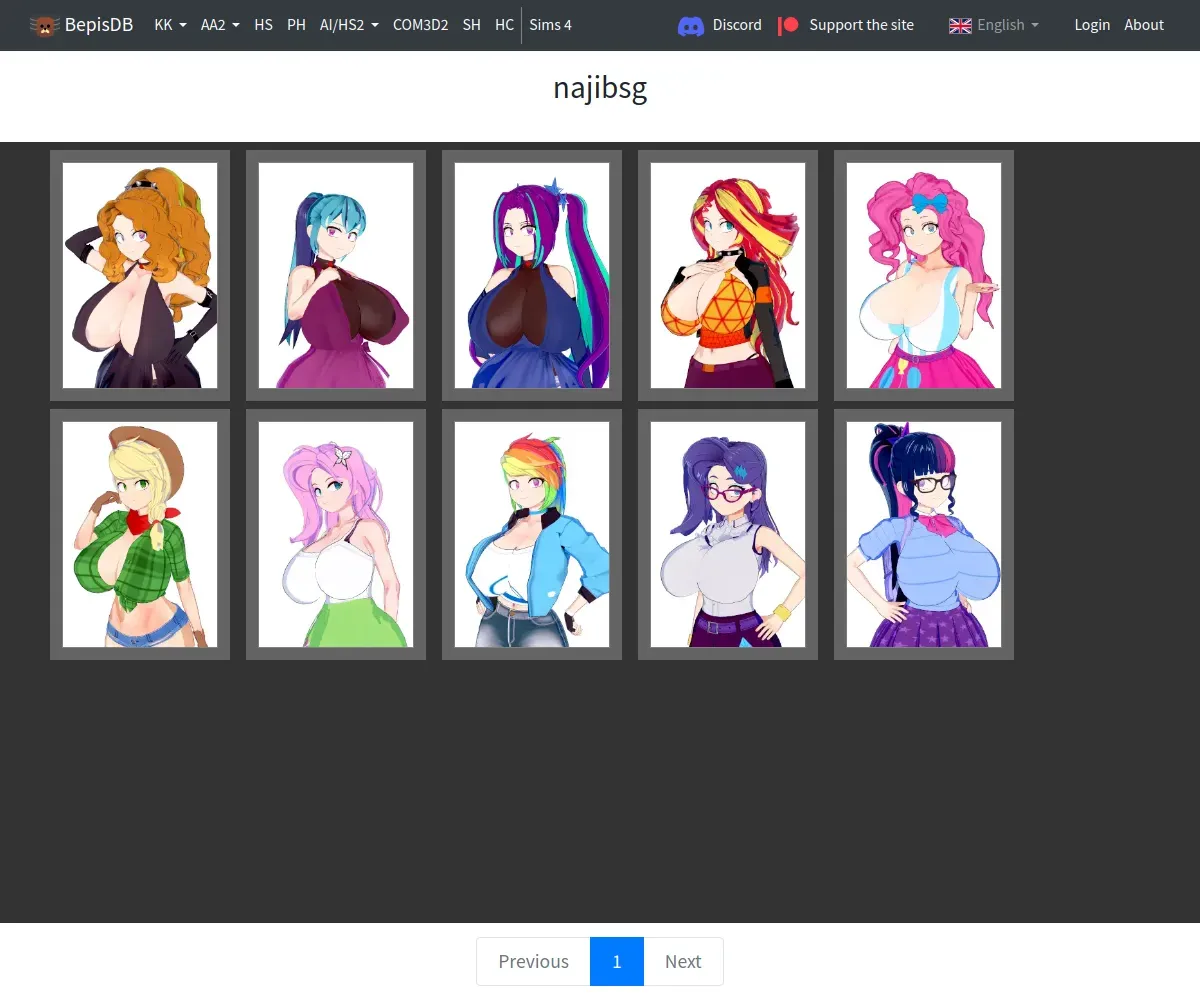Click the najibsg username heading
This screenshot has height=1000, width=1200.
click(x=600, y=89)
